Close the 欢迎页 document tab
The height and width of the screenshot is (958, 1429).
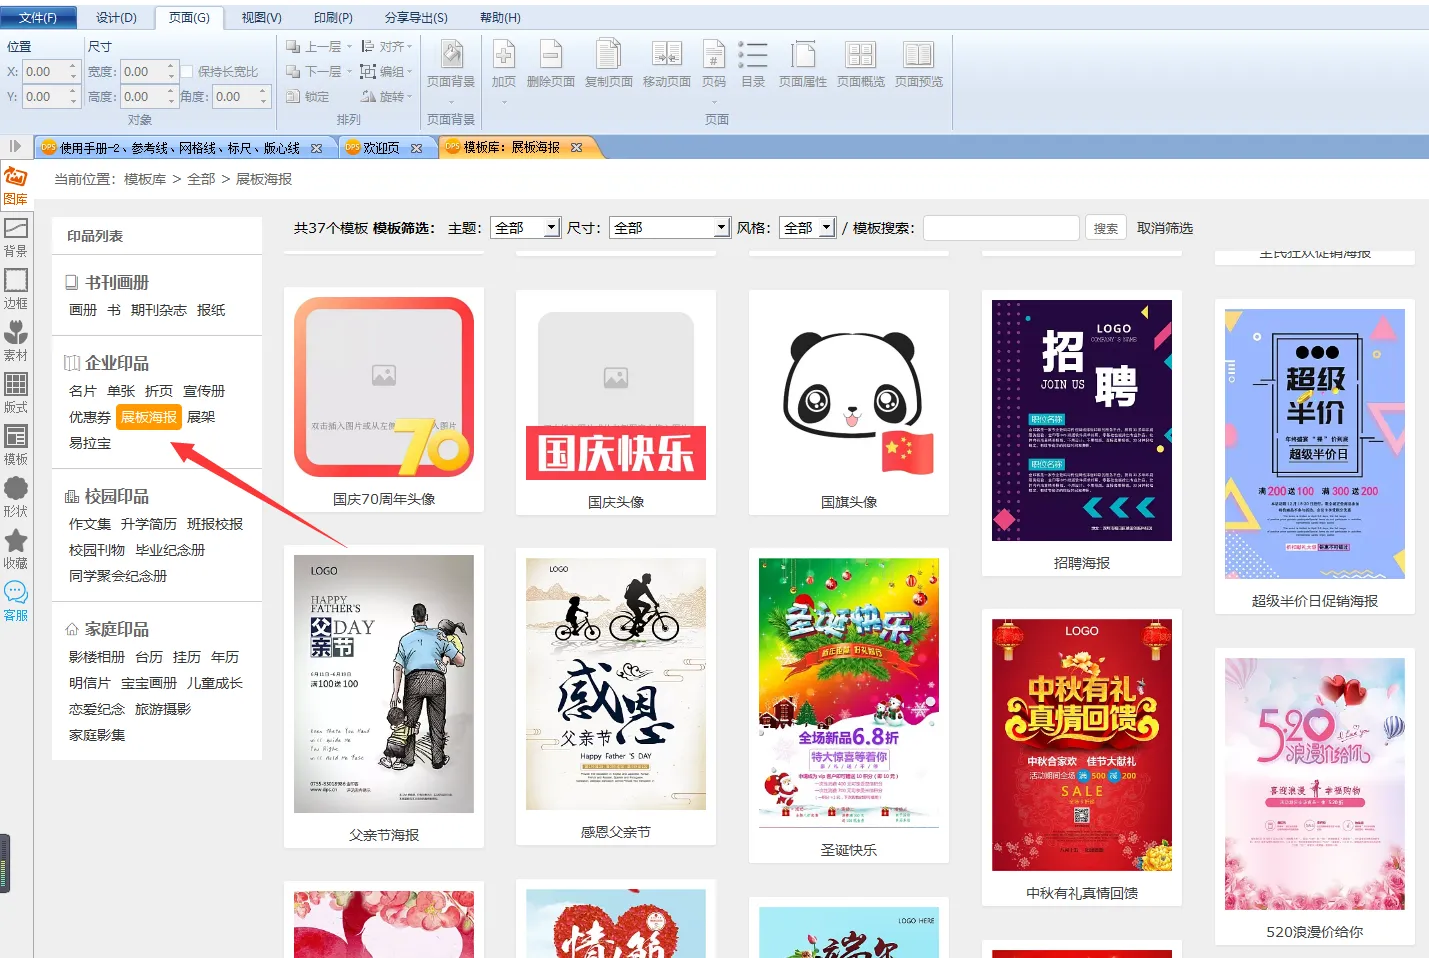[417, 148]
